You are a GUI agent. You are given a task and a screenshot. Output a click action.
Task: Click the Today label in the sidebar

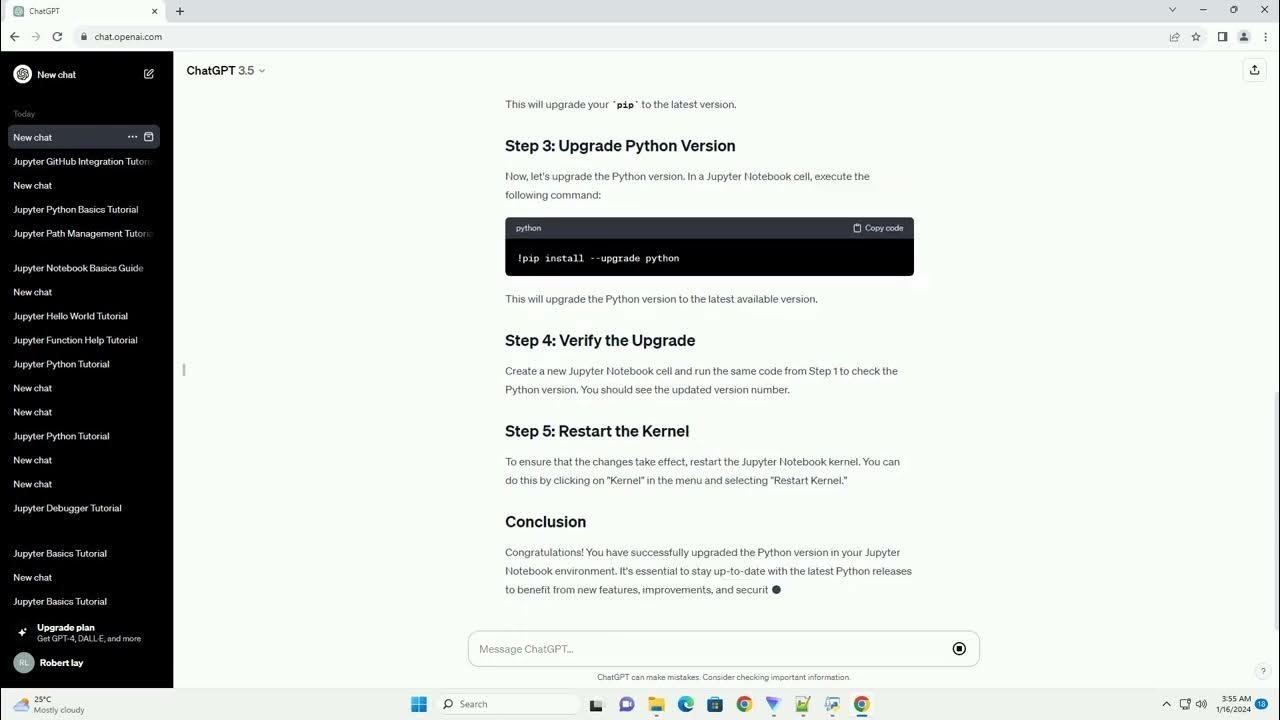[24, 114]
